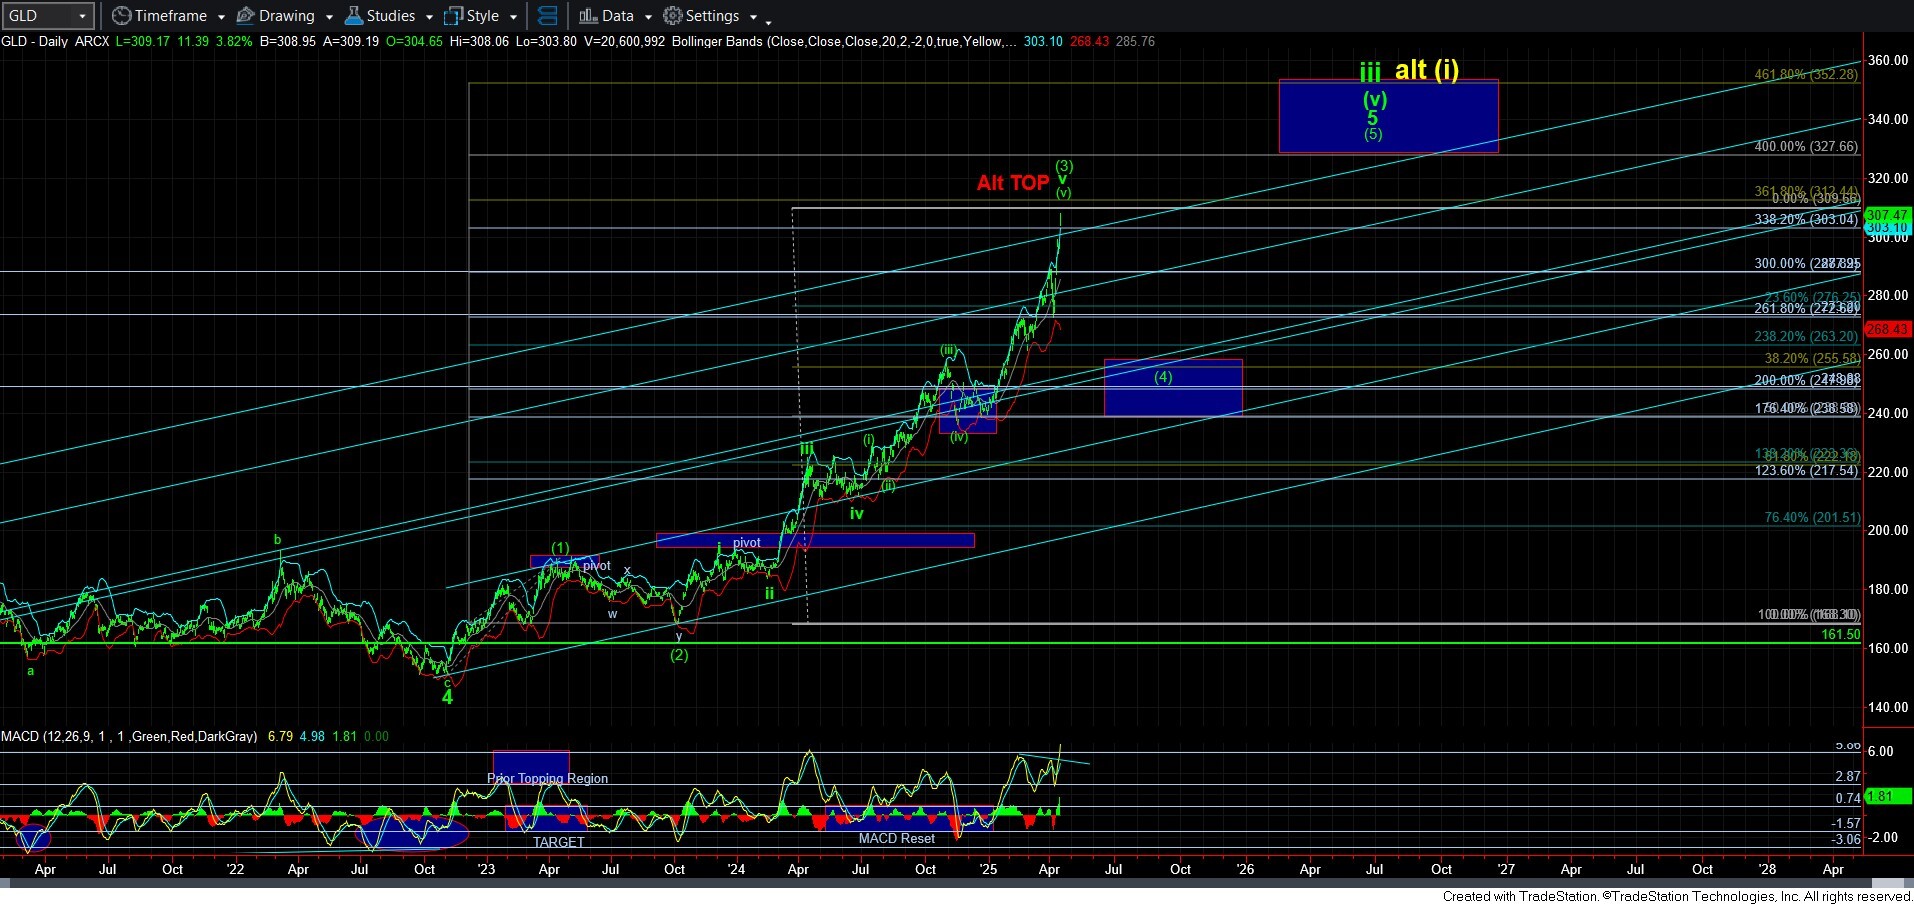Click the green 307.47 last price tag
Image resolution: width=1914 pixels, height=904 pixels.
click(1888, 215)
